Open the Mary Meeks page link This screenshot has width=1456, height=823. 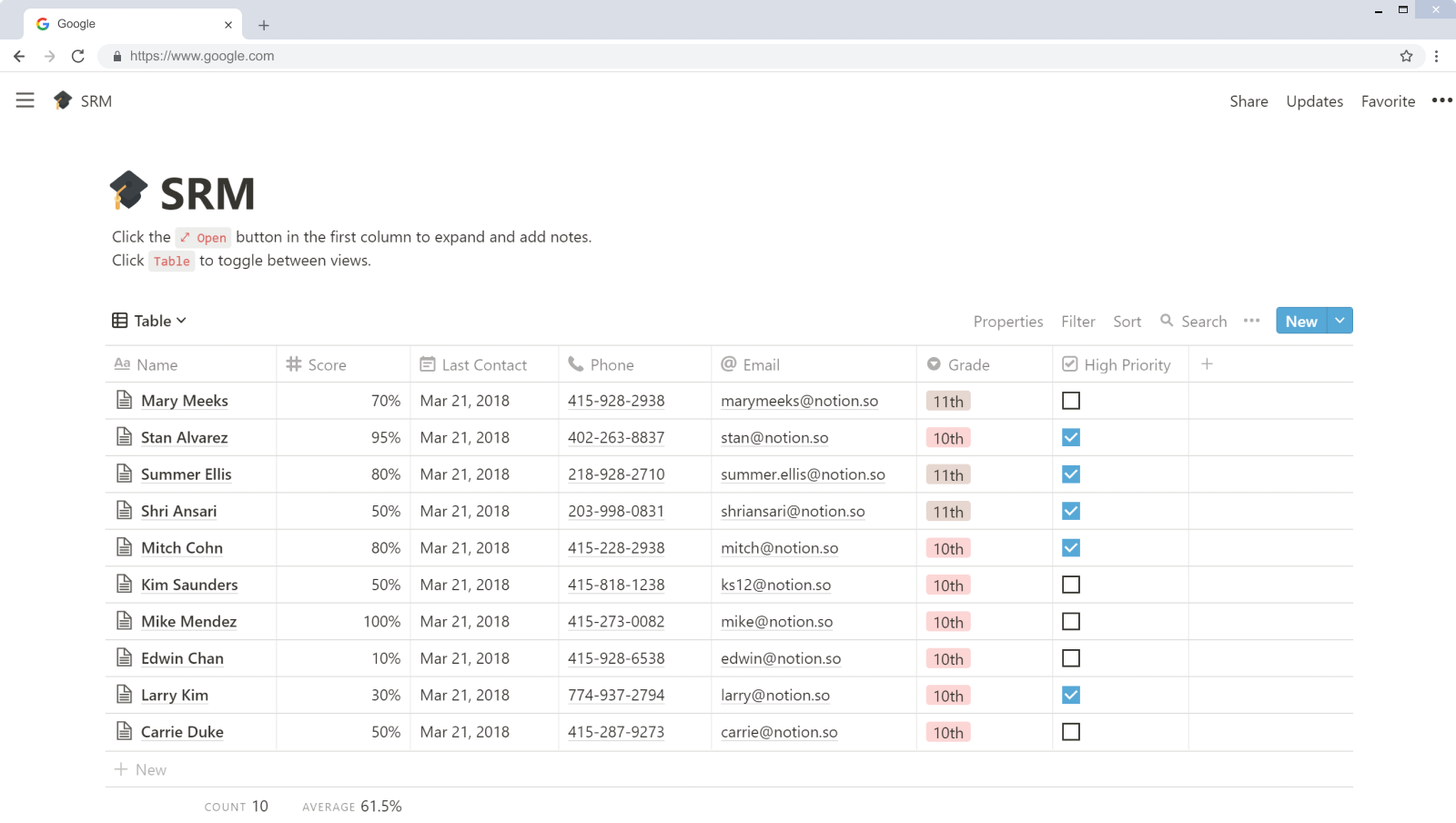pyautogui.click(x=184, y=400)
